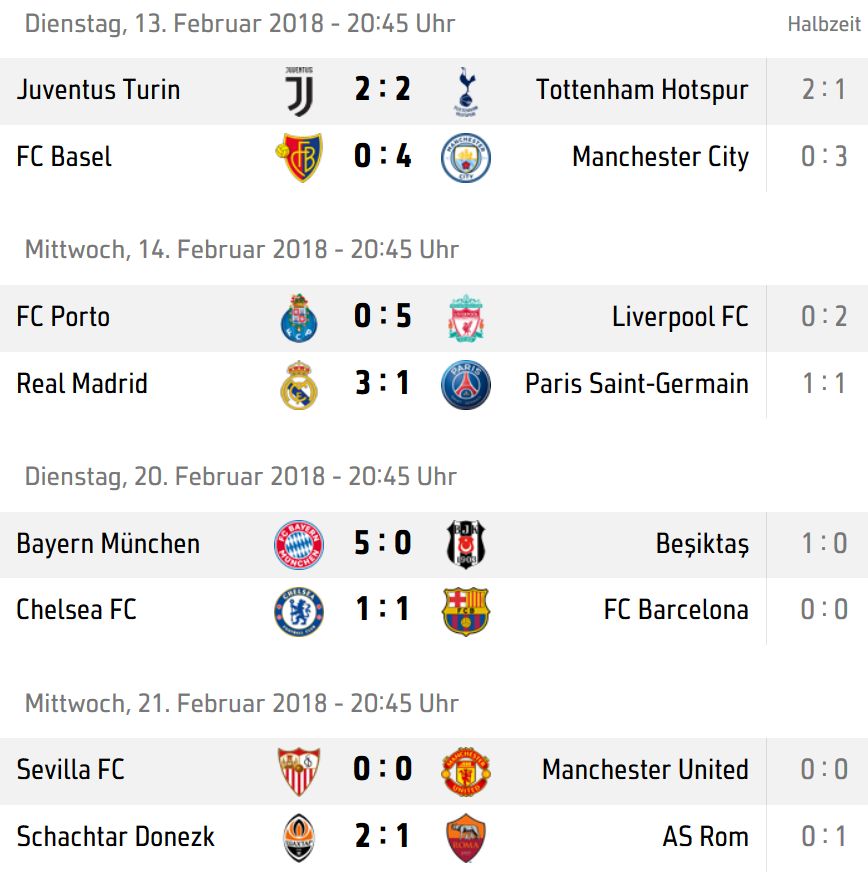Select the Manchester United crest
The width and height of the screenshot is (868, 880).
click(466, 771)
